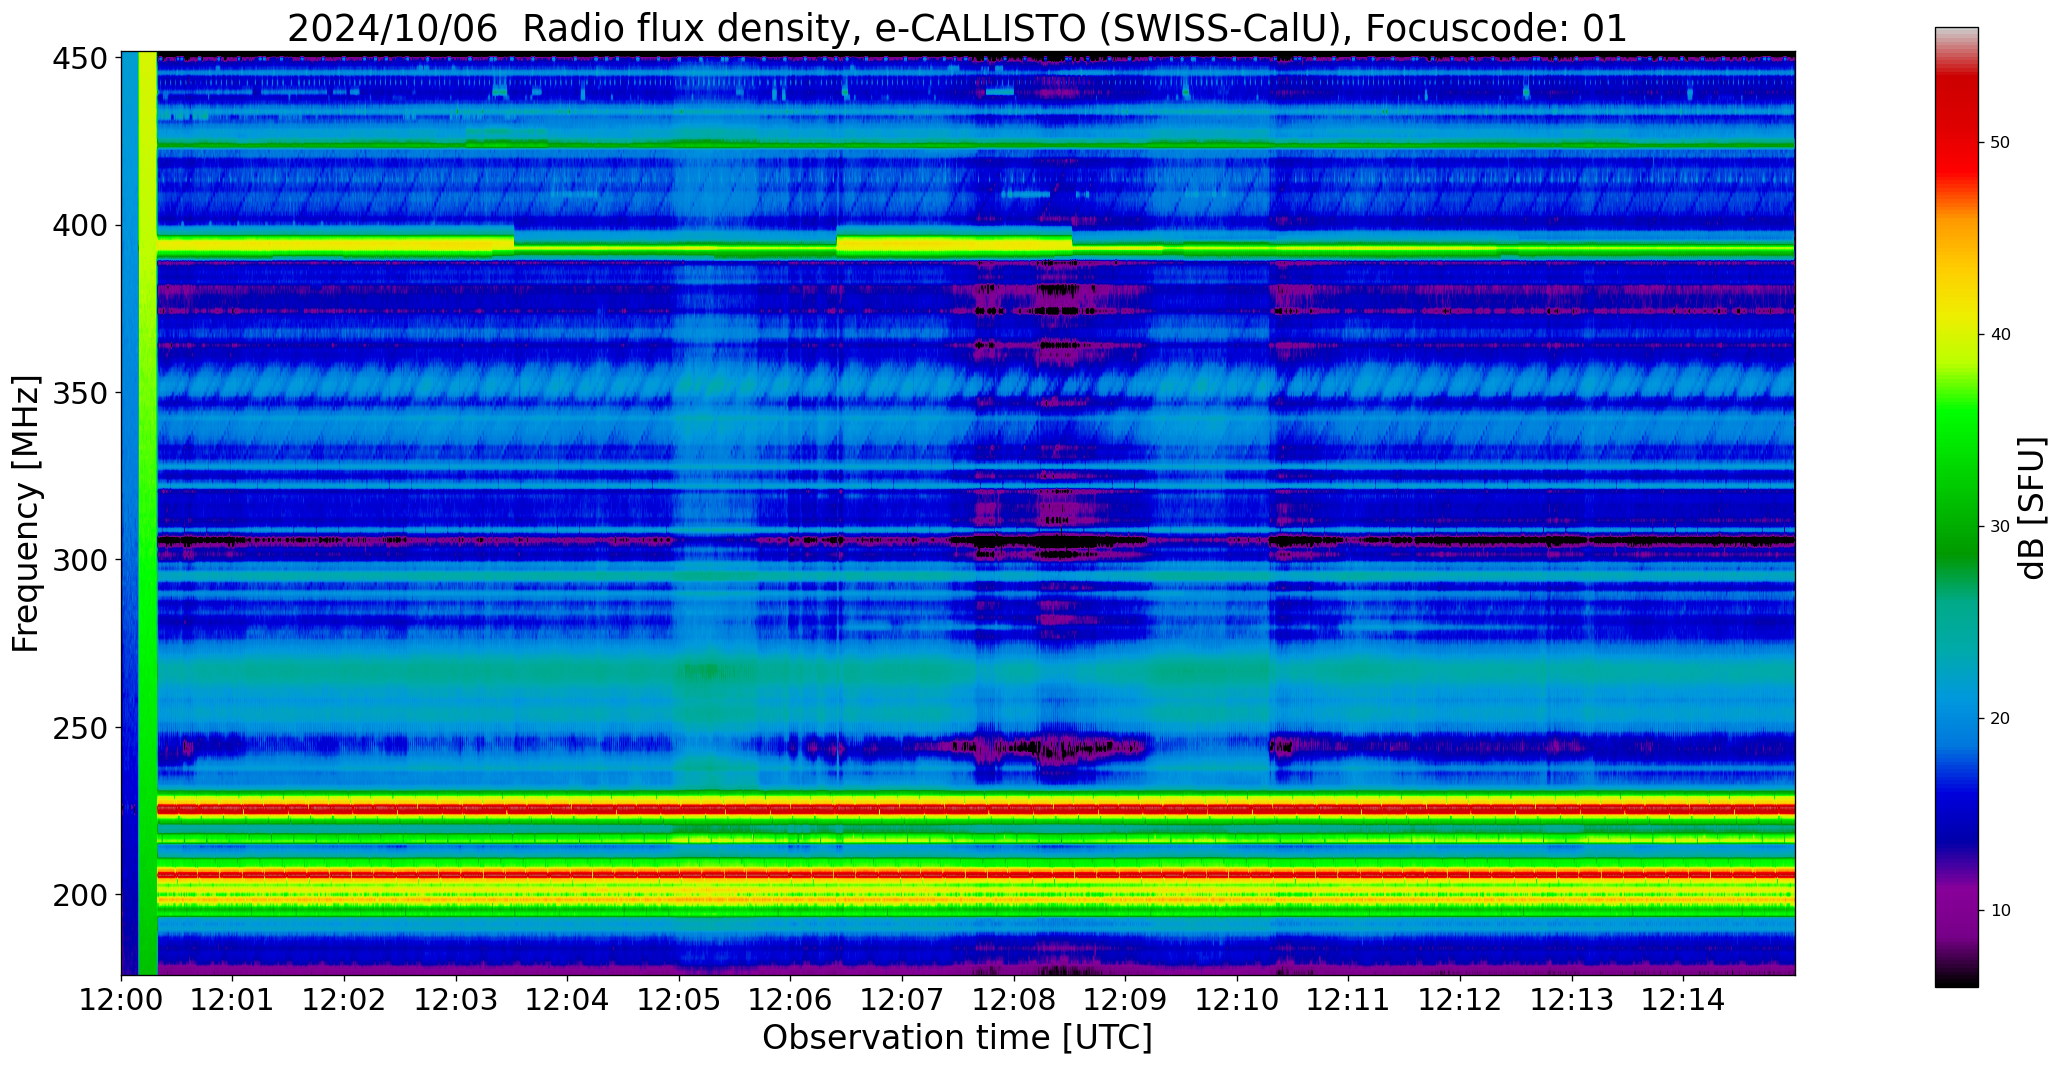Click the green region of the colorbar

(x=1956, y=470)
